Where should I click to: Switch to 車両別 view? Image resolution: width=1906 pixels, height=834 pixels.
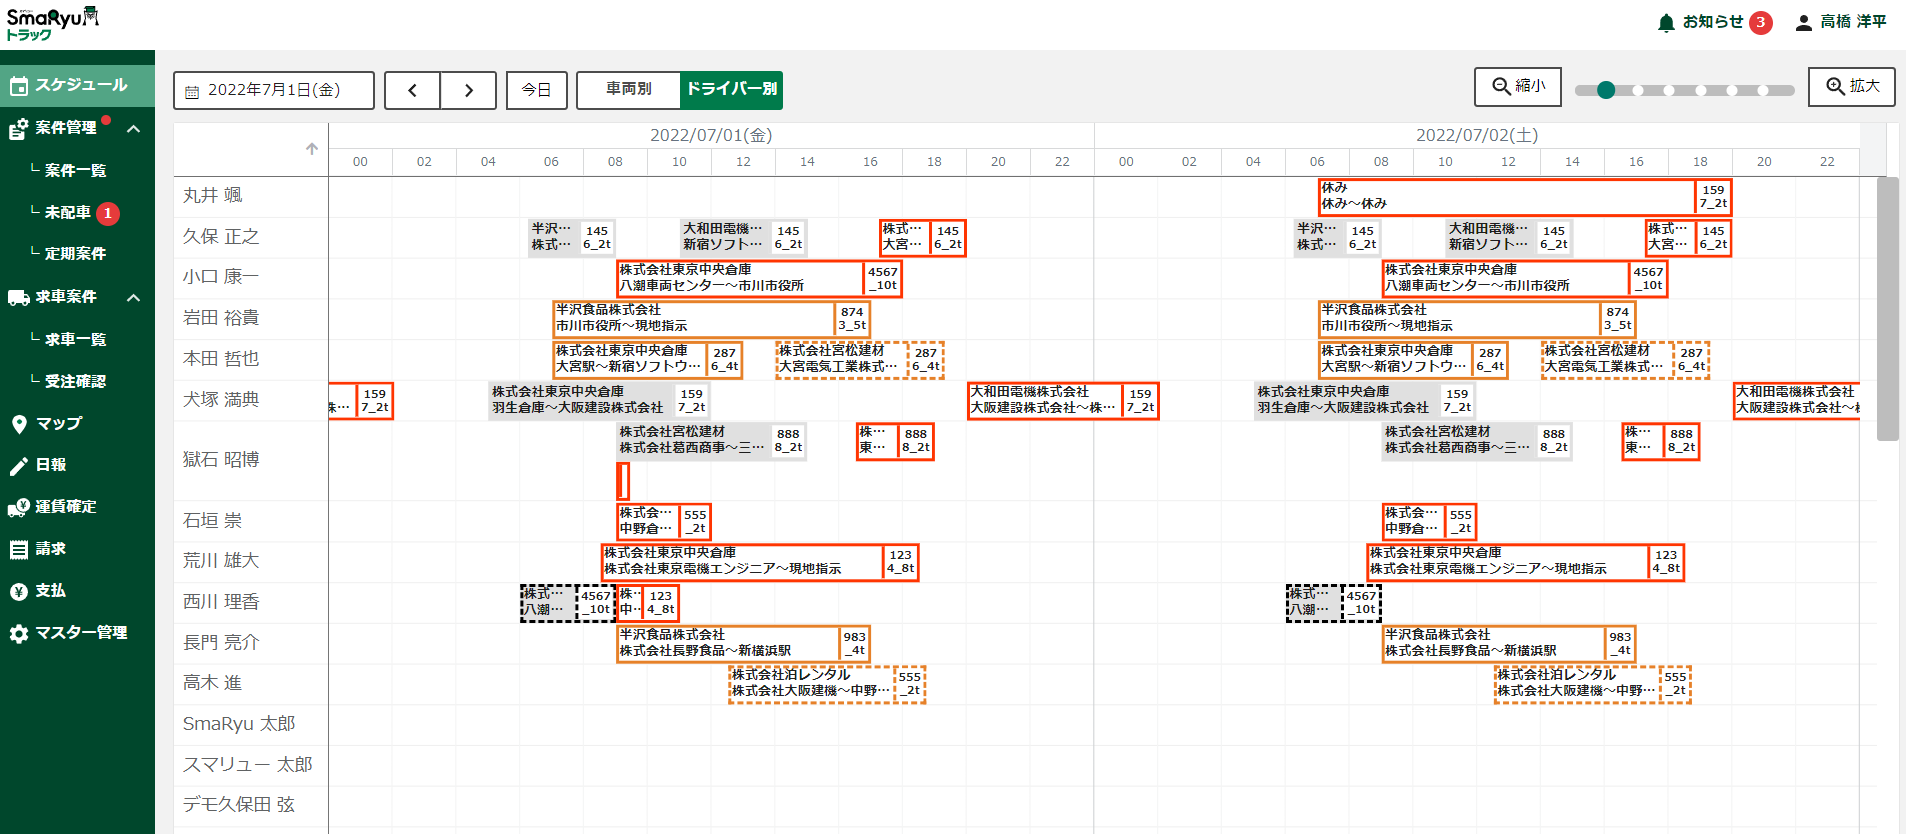pos(629,90)
